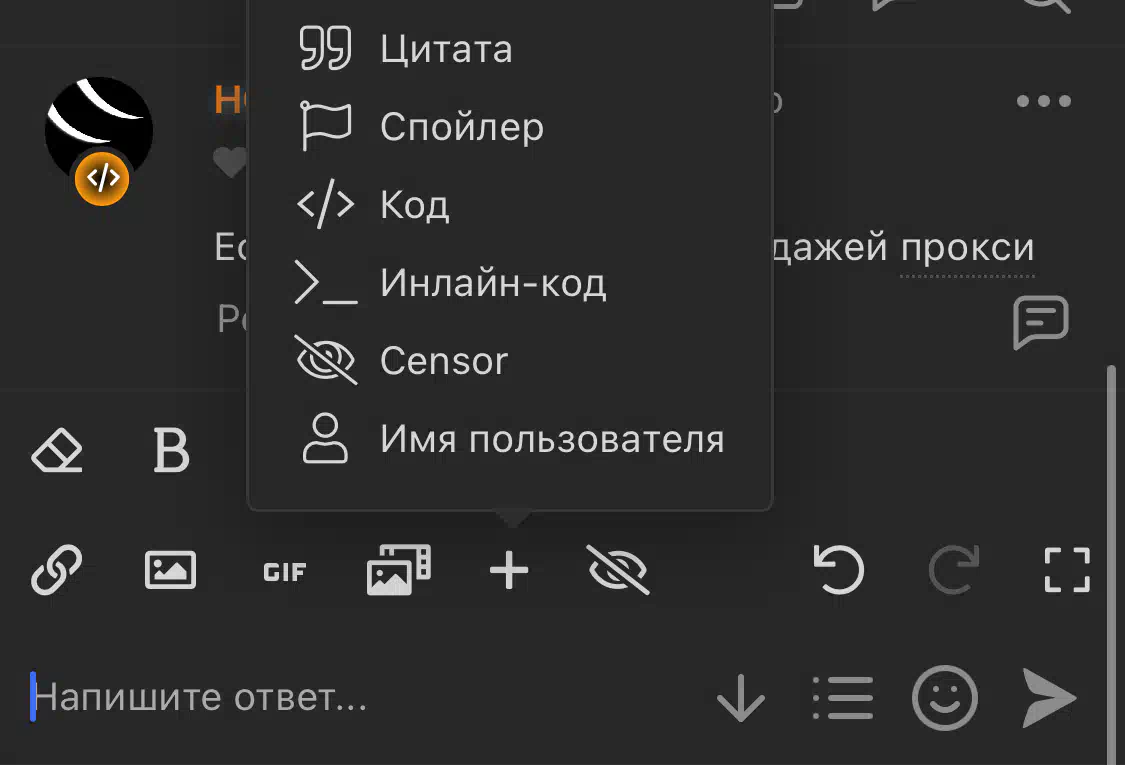The height and width of the screenshot is (765, 1125).
Task: Open the GIF picker
Action: [x=284, y=572]
